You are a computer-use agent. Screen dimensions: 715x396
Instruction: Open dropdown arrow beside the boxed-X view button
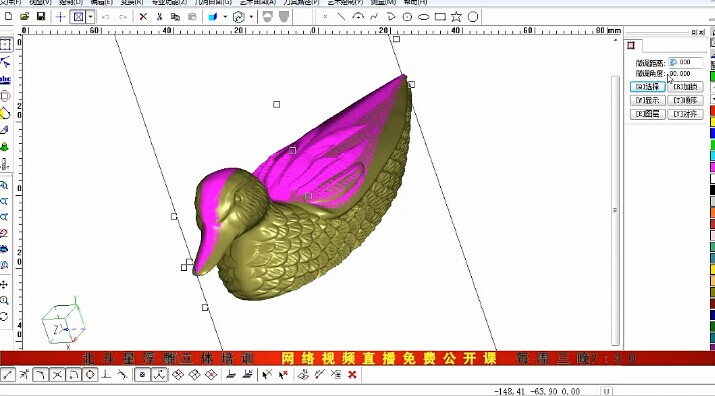(x=90, y=17)
